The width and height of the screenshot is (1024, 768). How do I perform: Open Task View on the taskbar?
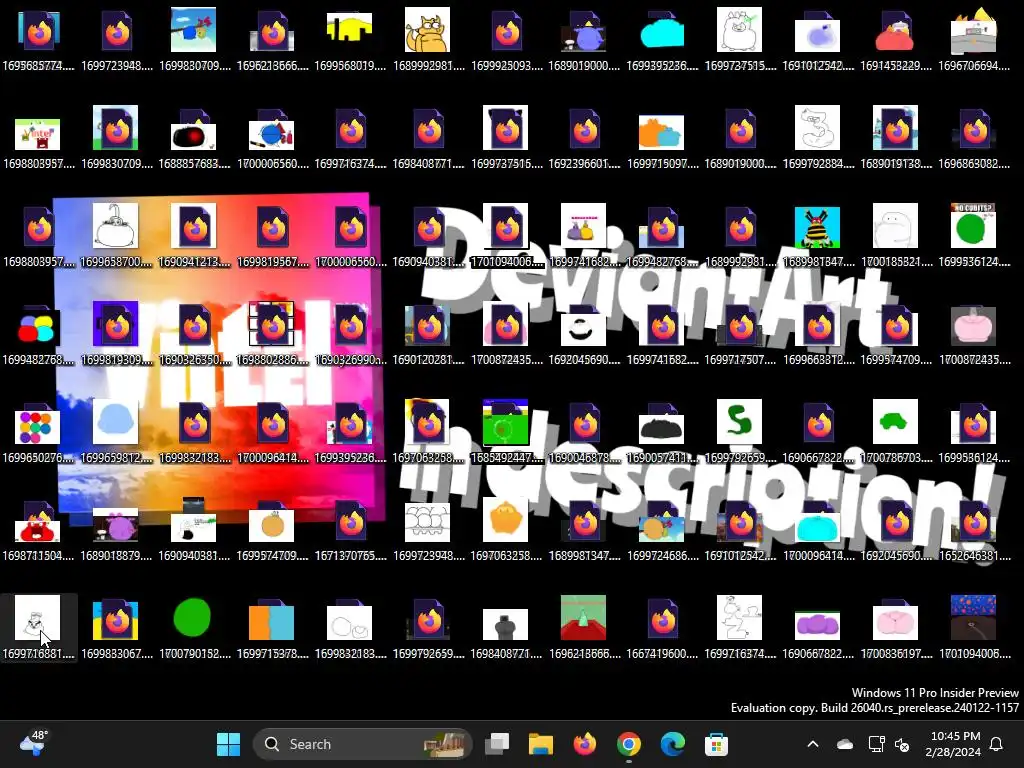pos(497,744)
